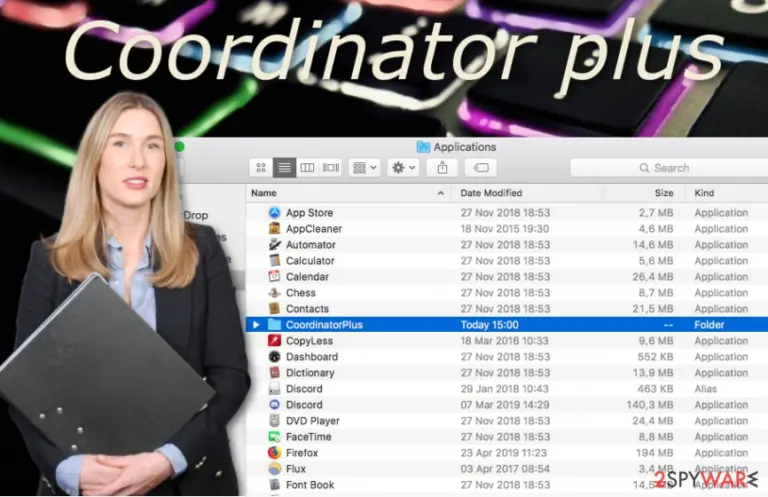Screen dimensions: 768x497
Task: Click the Finder Search field
Action: [x=669, y=168]
